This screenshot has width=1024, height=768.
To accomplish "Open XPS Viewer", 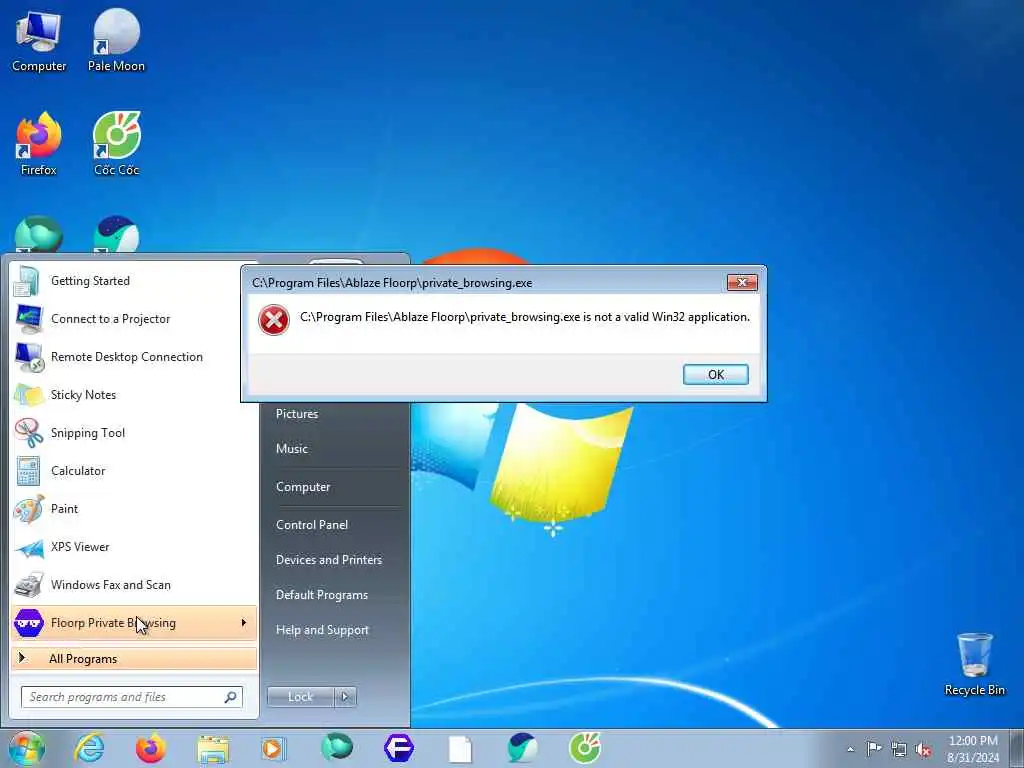I will 134,547.
